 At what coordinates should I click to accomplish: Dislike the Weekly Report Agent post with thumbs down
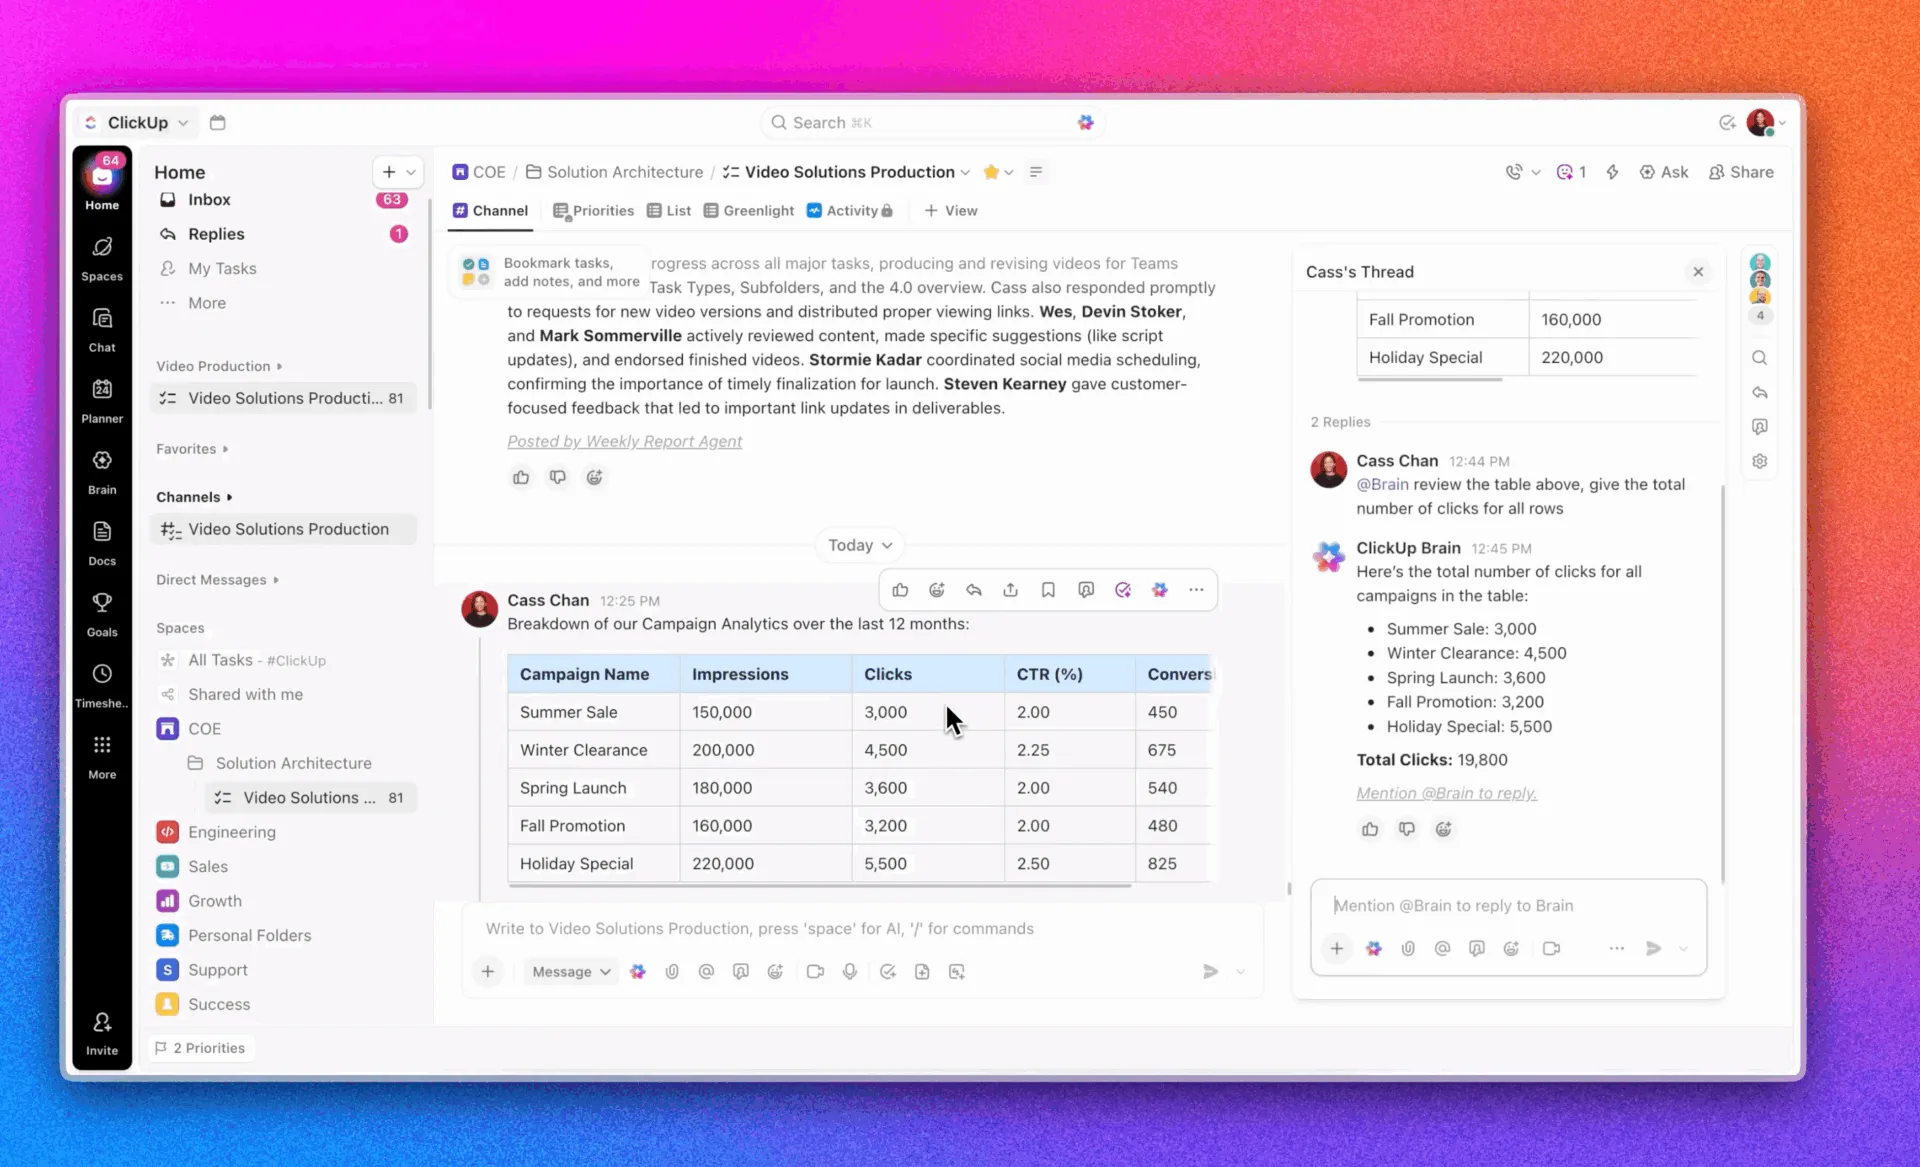pyautogui.click(x=558, y=477)
